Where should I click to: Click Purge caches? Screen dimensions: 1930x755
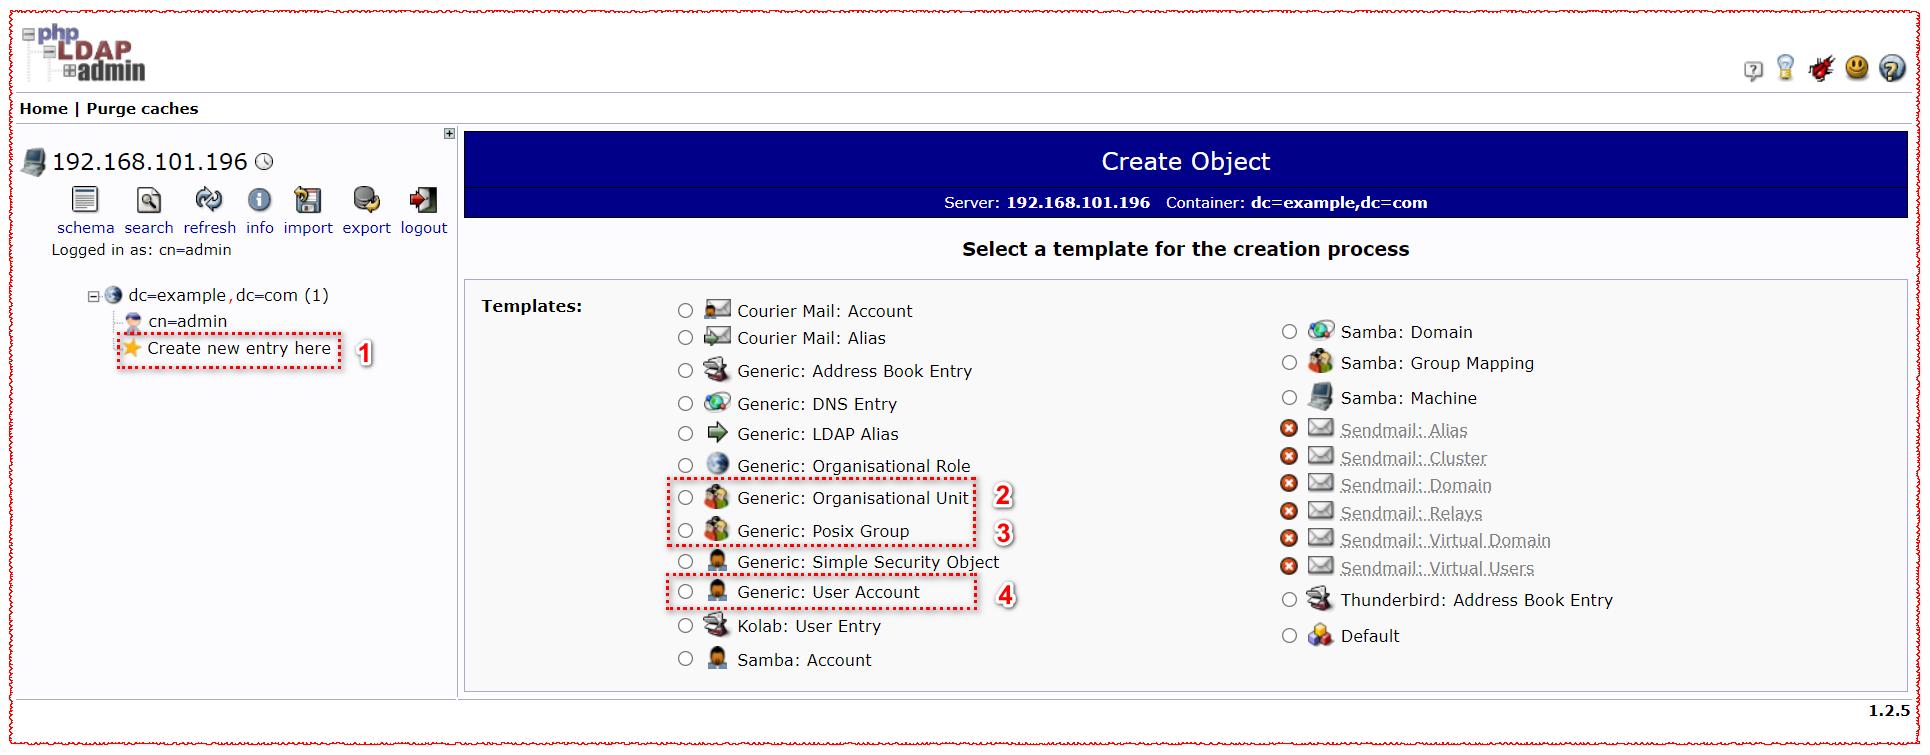click(x=142, y=108)
